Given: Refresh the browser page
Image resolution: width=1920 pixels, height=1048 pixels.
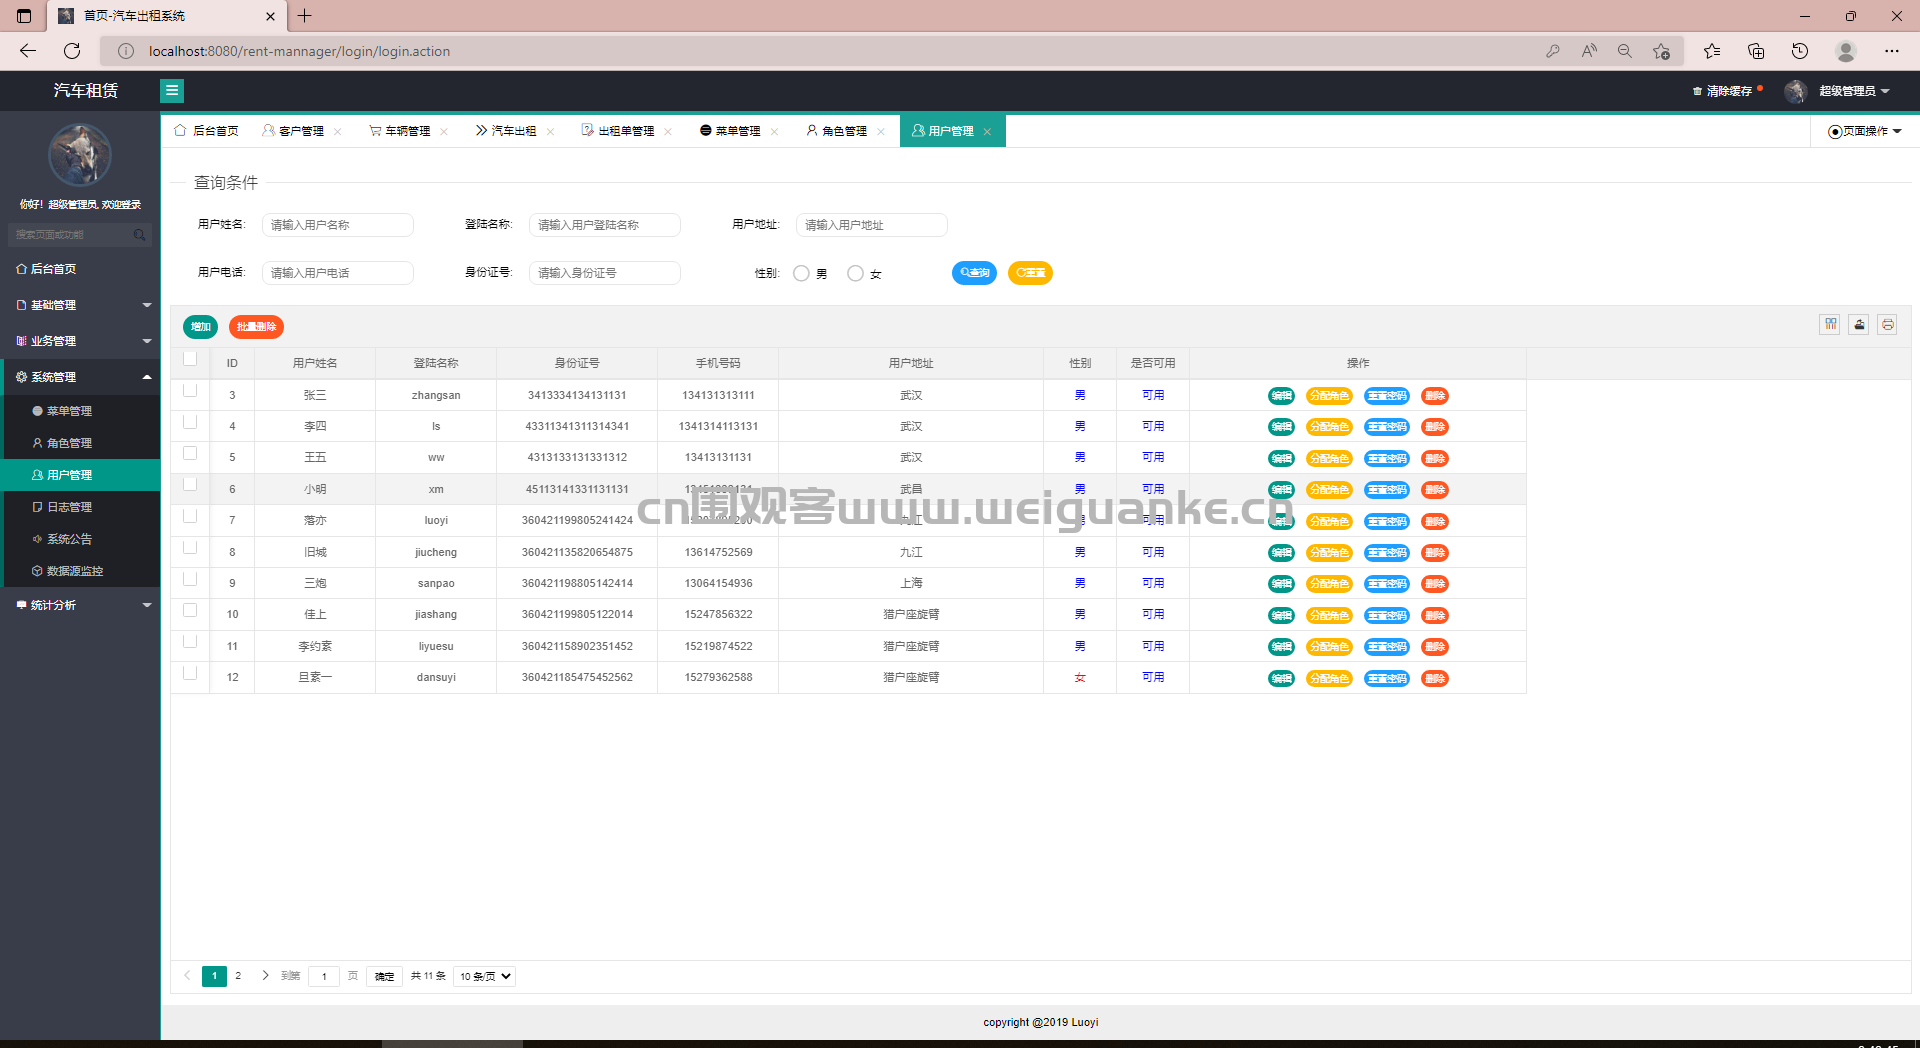Looking at the screenshot, I should tap(72, 51).
